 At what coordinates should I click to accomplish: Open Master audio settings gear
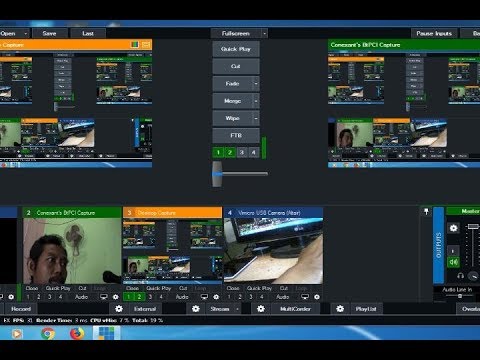453,228
